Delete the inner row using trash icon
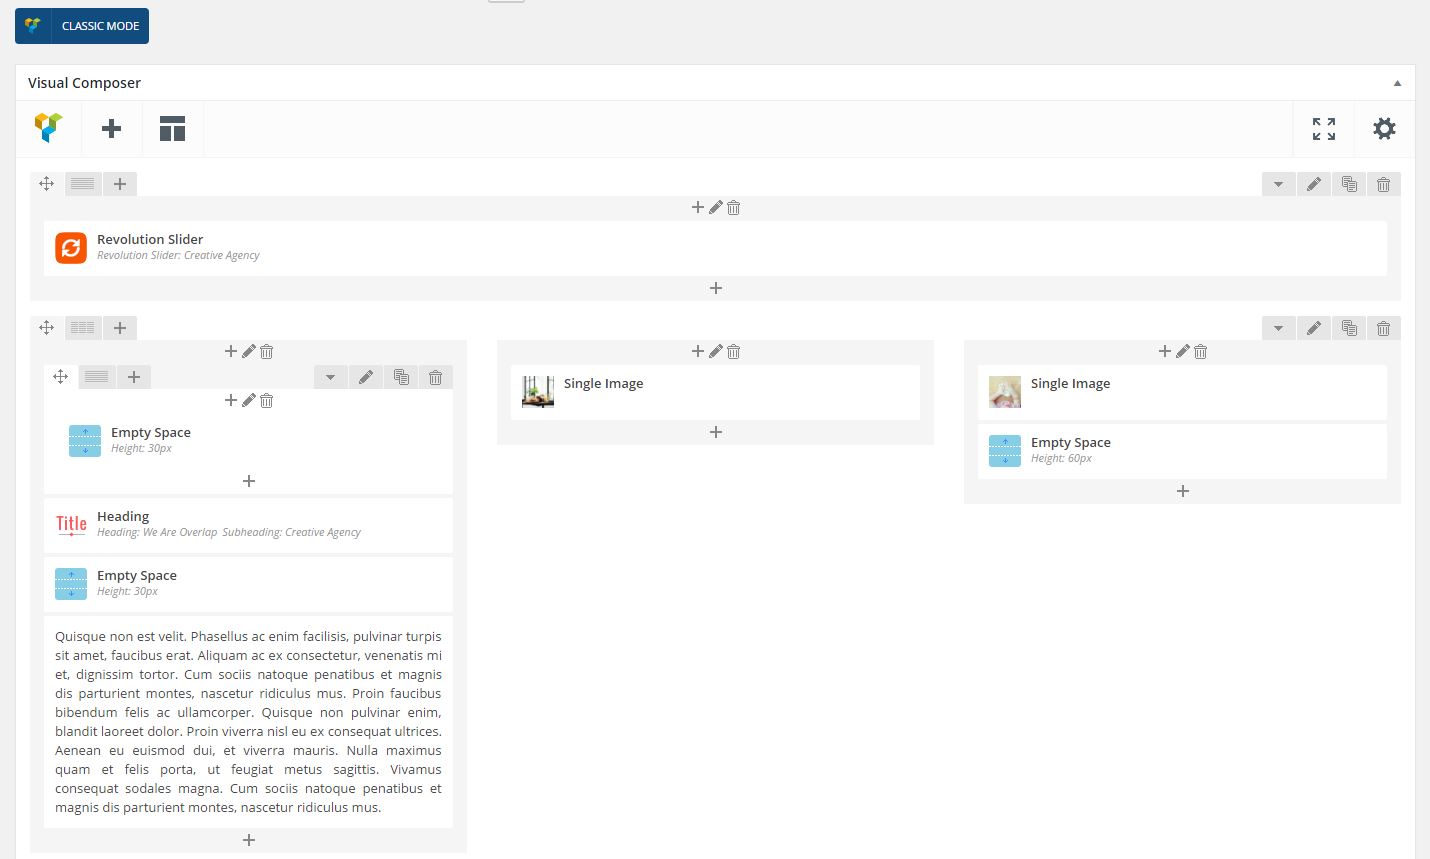Screen dimensions: 1430x859 point(435,377)
